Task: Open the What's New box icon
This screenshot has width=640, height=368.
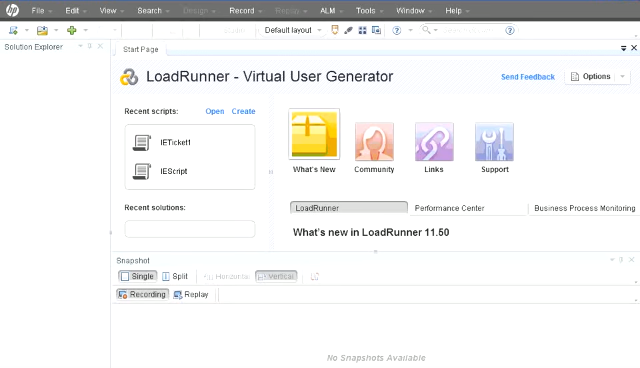Action: (314, 134)
